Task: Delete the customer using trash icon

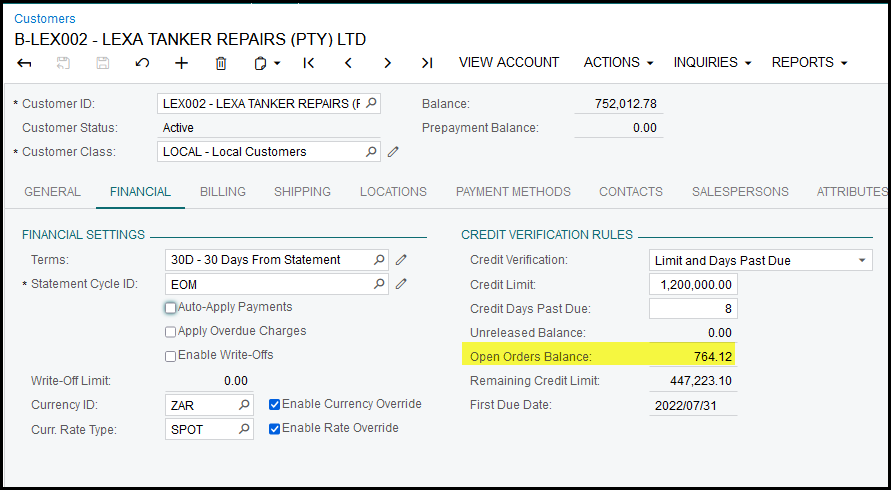Action: tap(221, 63)
